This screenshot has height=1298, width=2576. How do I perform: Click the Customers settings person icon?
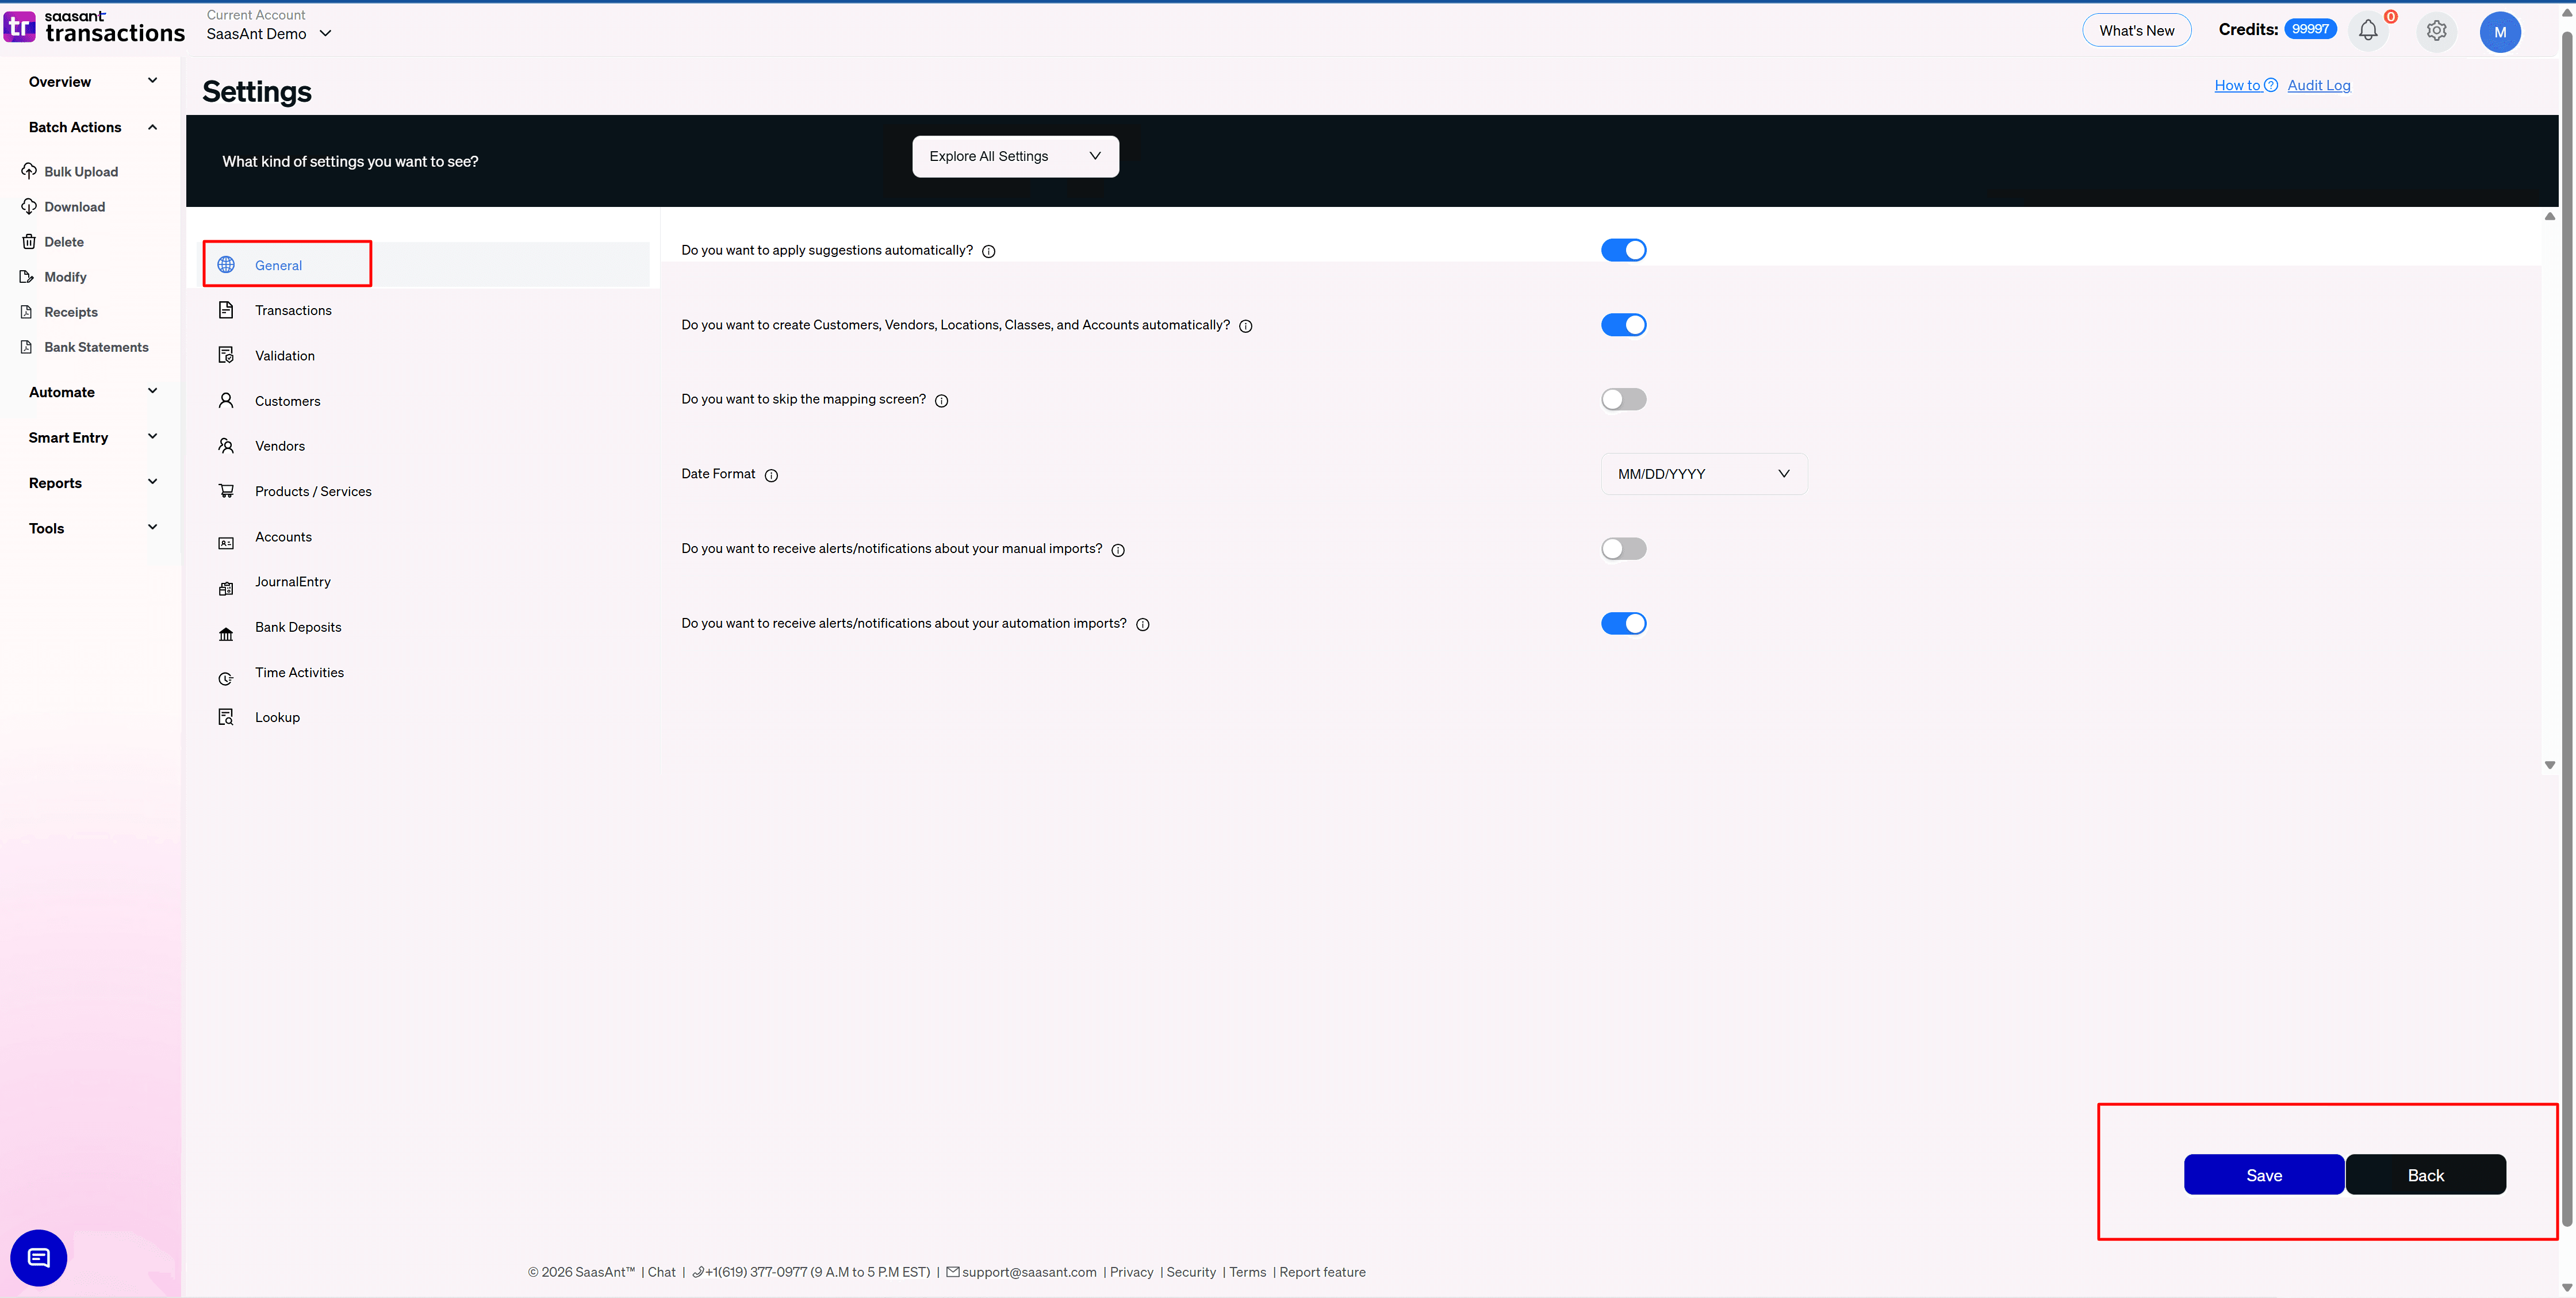point(226,400)
